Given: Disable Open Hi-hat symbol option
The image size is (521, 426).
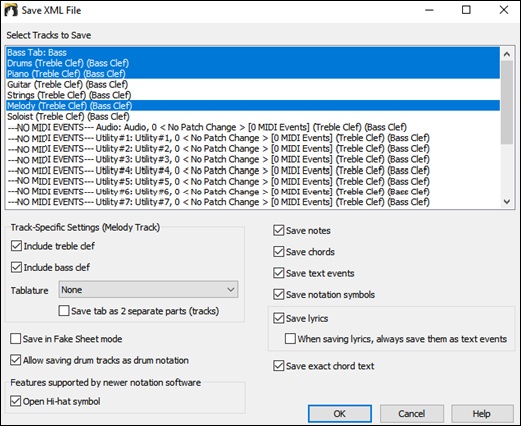Looking at the screenshot, I should pos(15,401).
